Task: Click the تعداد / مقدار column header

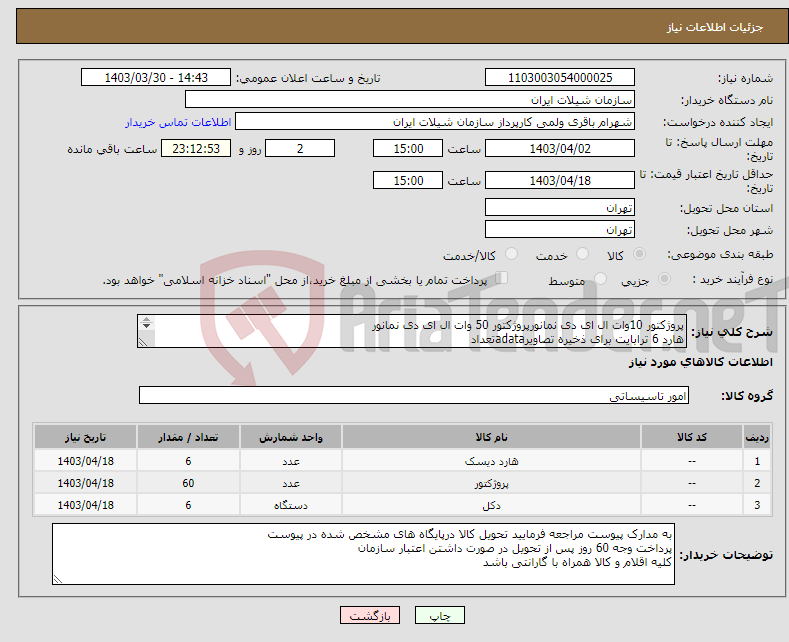Action: [188, 437]
